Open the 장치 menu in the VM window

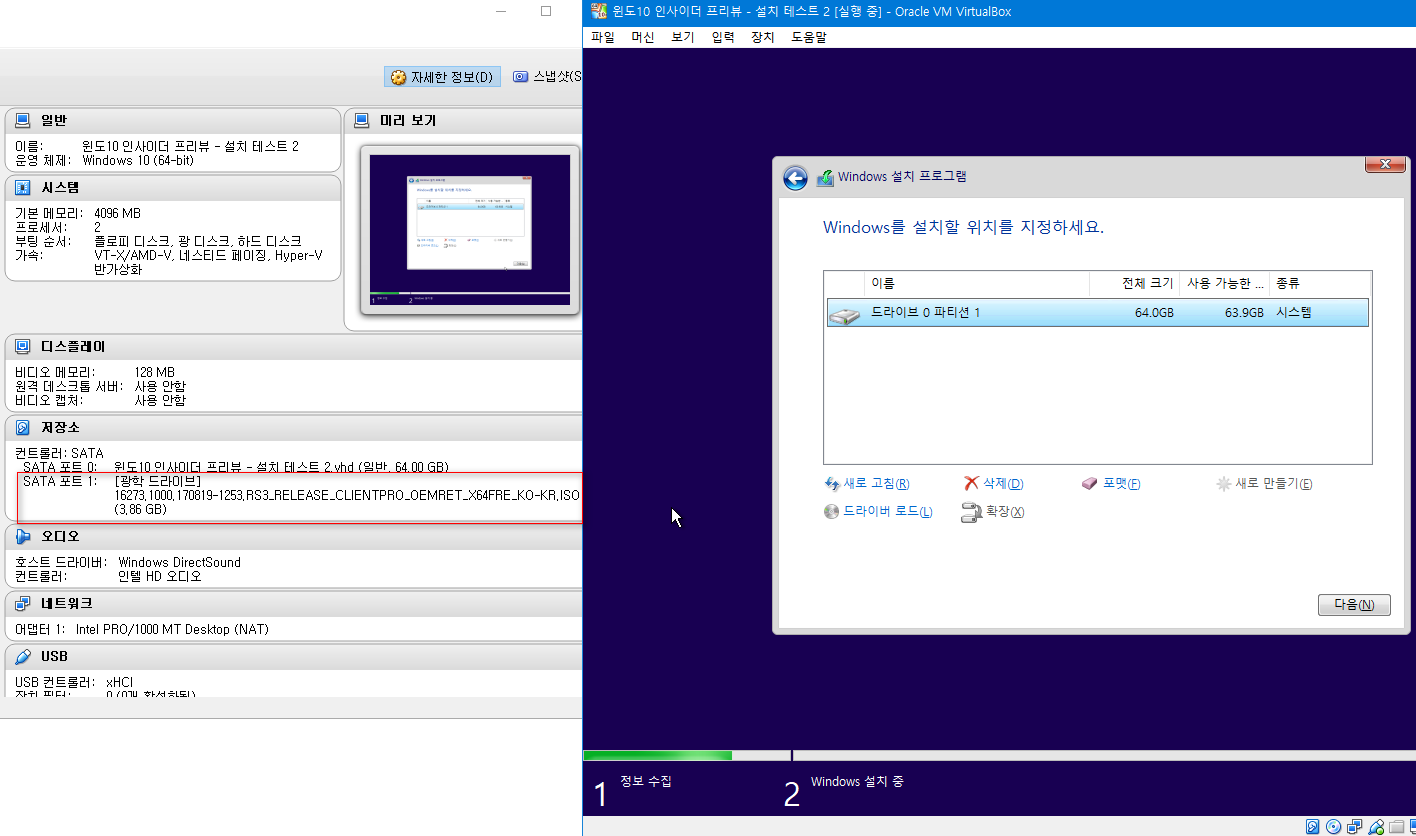click(x=763, y=37)
